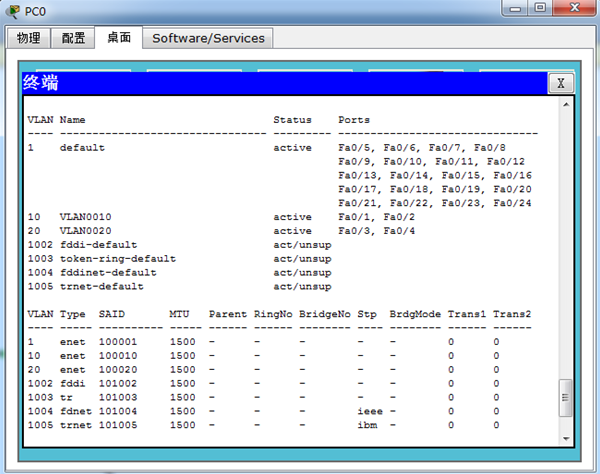Click the SAID value '101005'
600x474 pixels.
pos(118,425)
